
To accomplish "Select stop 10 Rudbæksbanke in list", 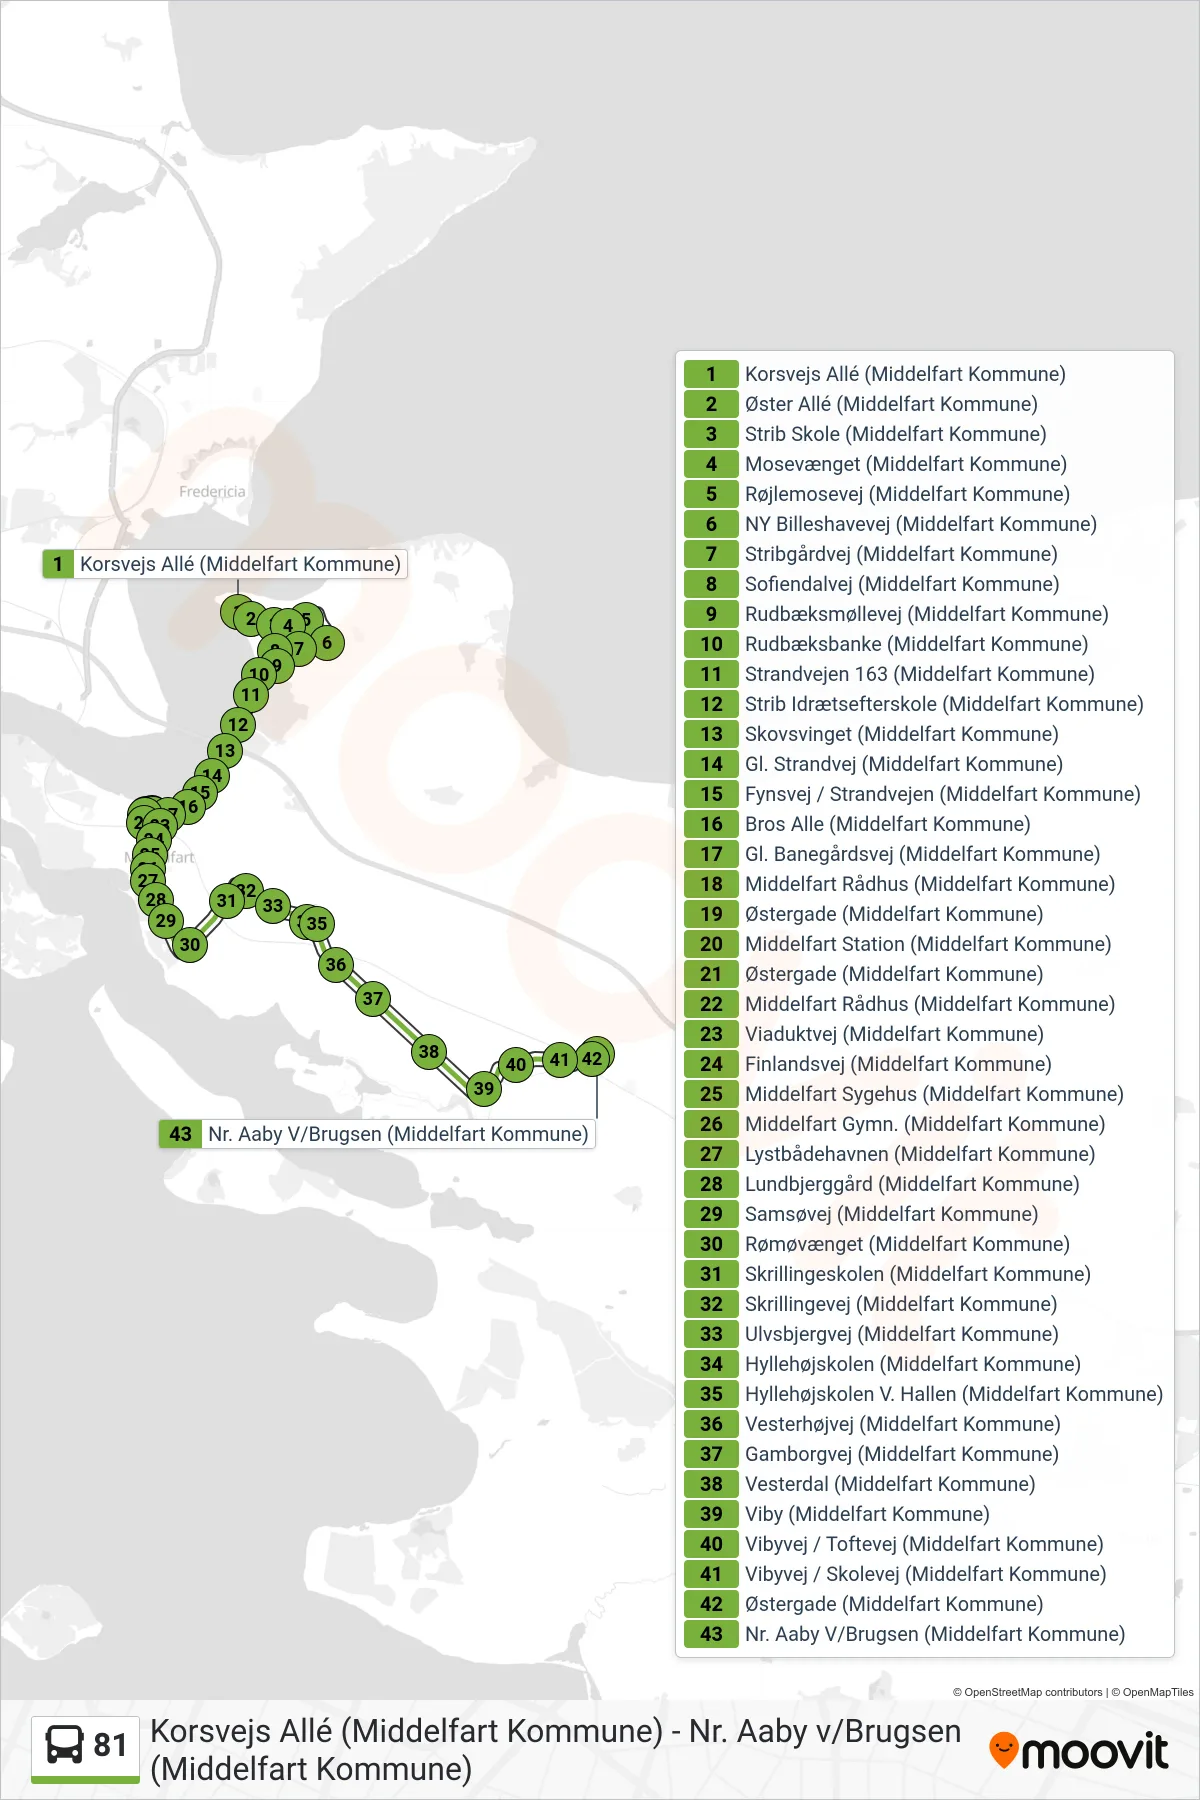I will [x=924, y=644].
